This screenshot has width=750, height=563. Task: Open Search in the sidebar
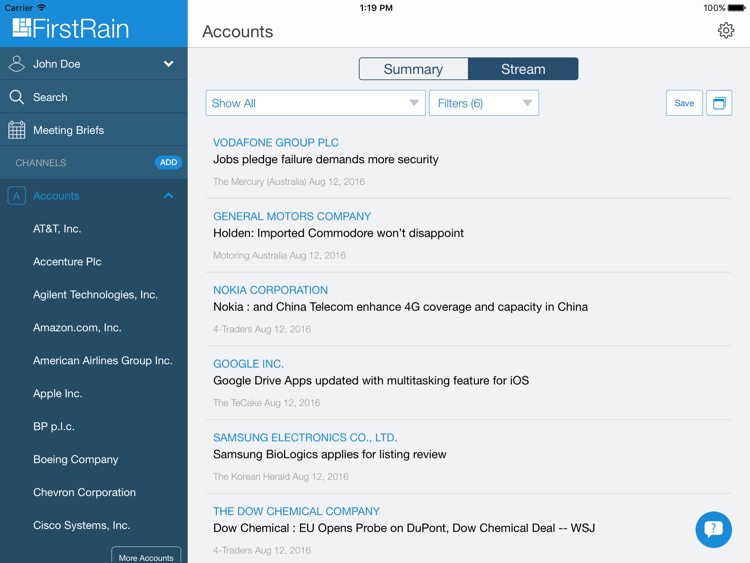coord(94,97)
